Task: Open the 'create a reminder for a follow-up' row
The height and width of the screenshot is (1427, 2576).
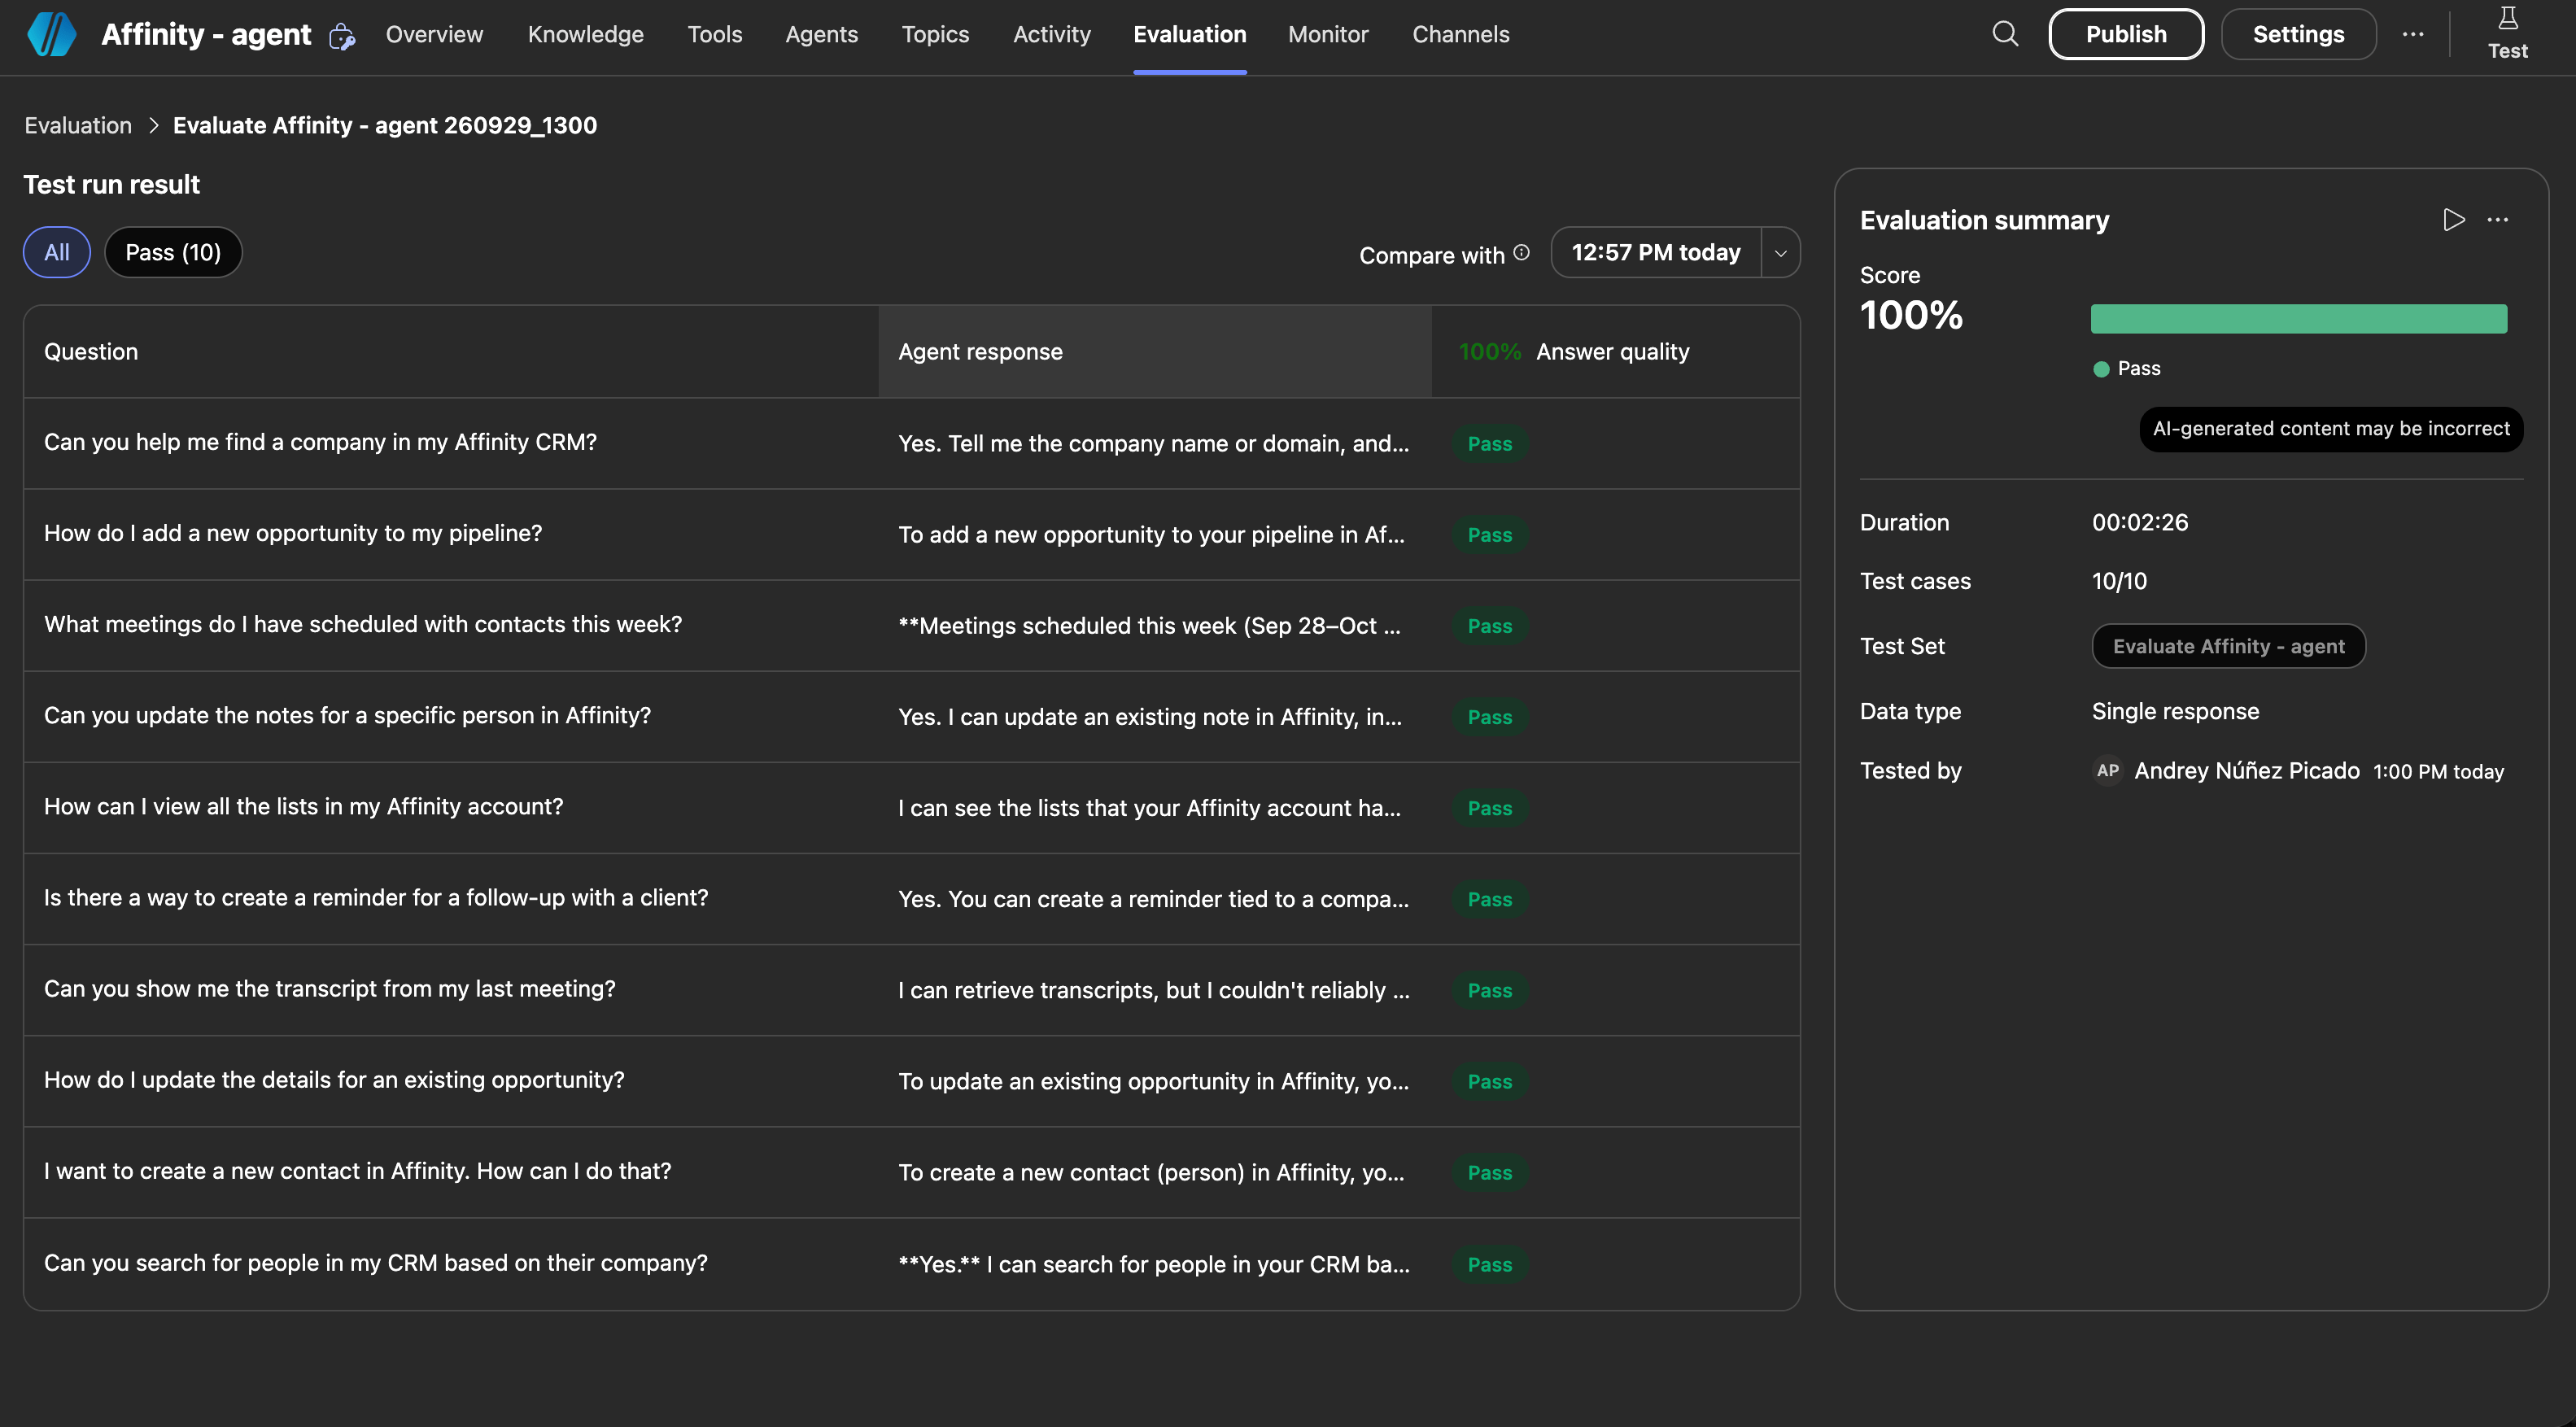Action: pos(911,899)
